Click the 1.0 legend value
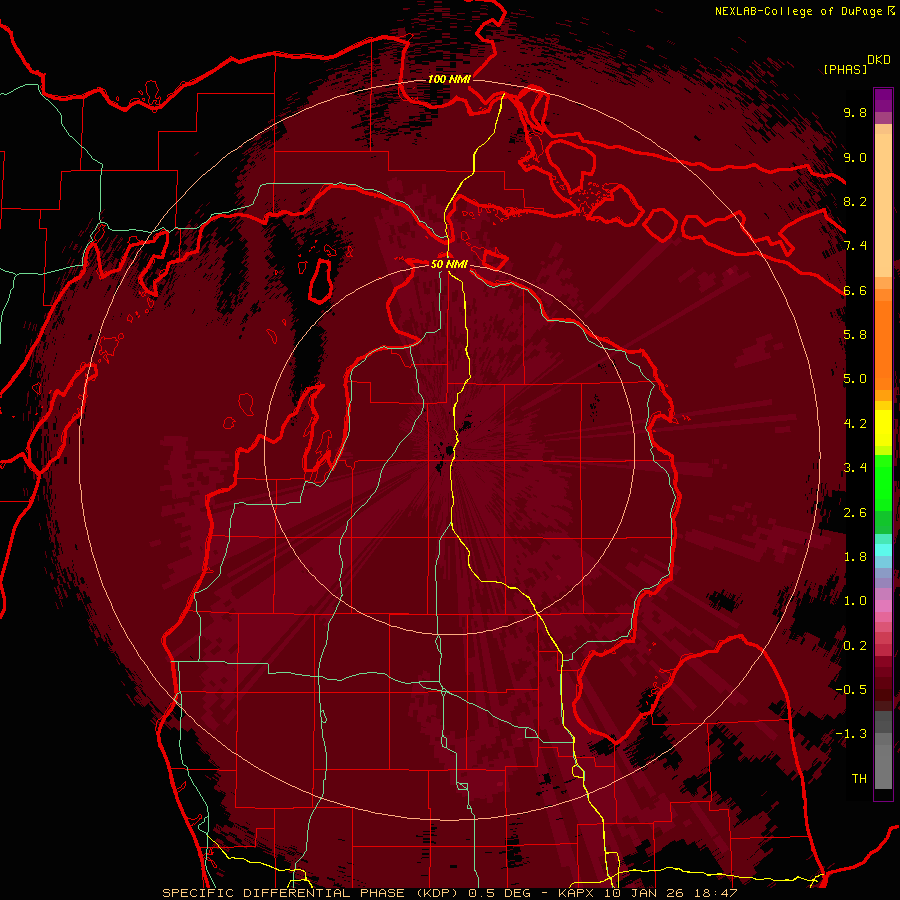 click(x=855, y=601)
